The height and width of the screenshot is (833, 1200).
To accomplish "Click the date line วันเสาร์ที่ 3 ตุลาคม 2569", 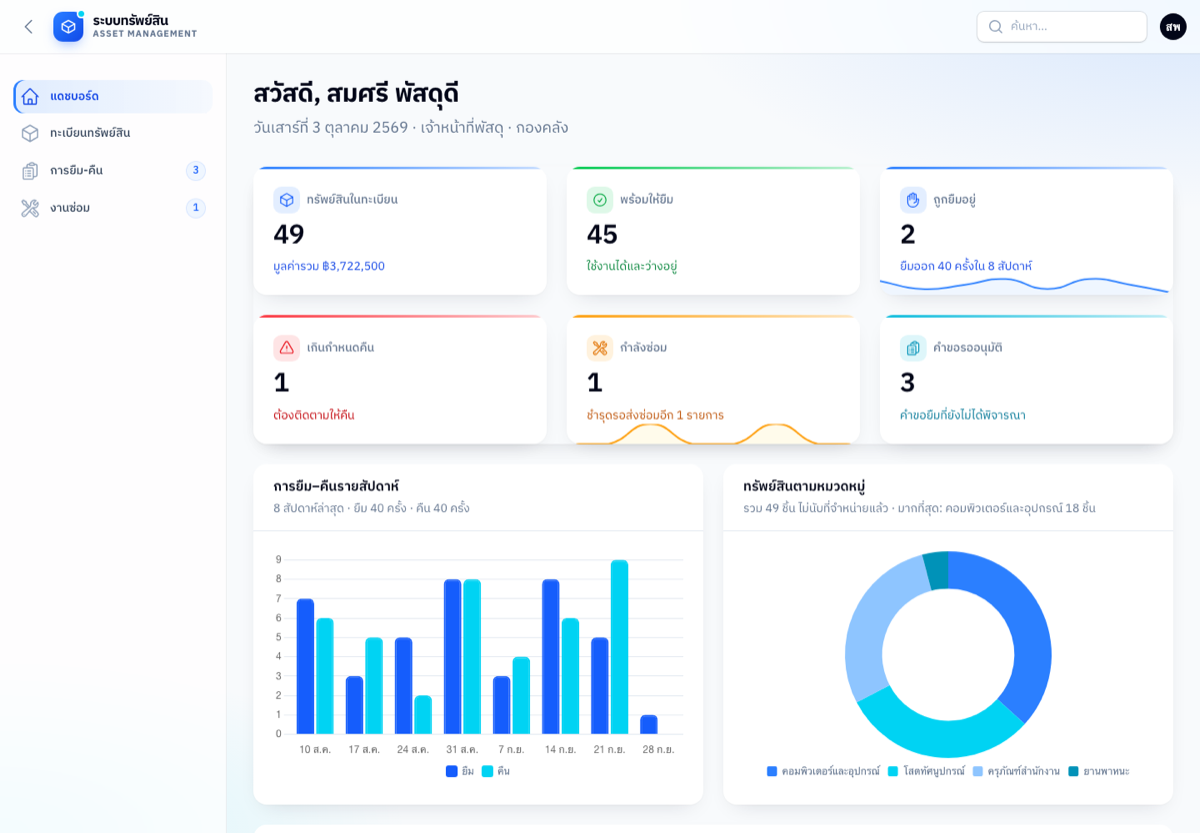I will [331, 128].
